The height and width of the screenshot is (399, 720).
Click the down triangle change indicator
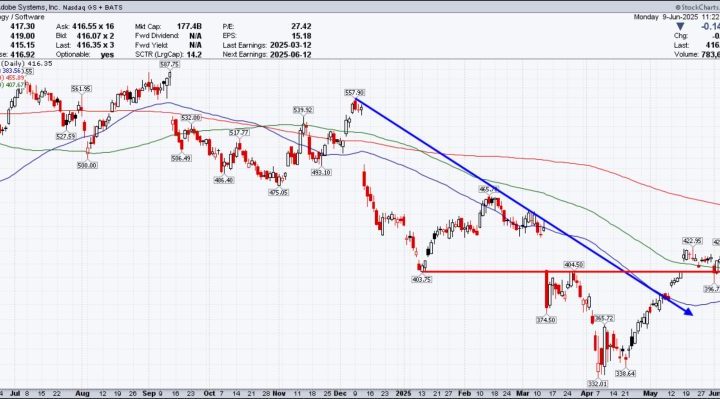coord(681,27)
